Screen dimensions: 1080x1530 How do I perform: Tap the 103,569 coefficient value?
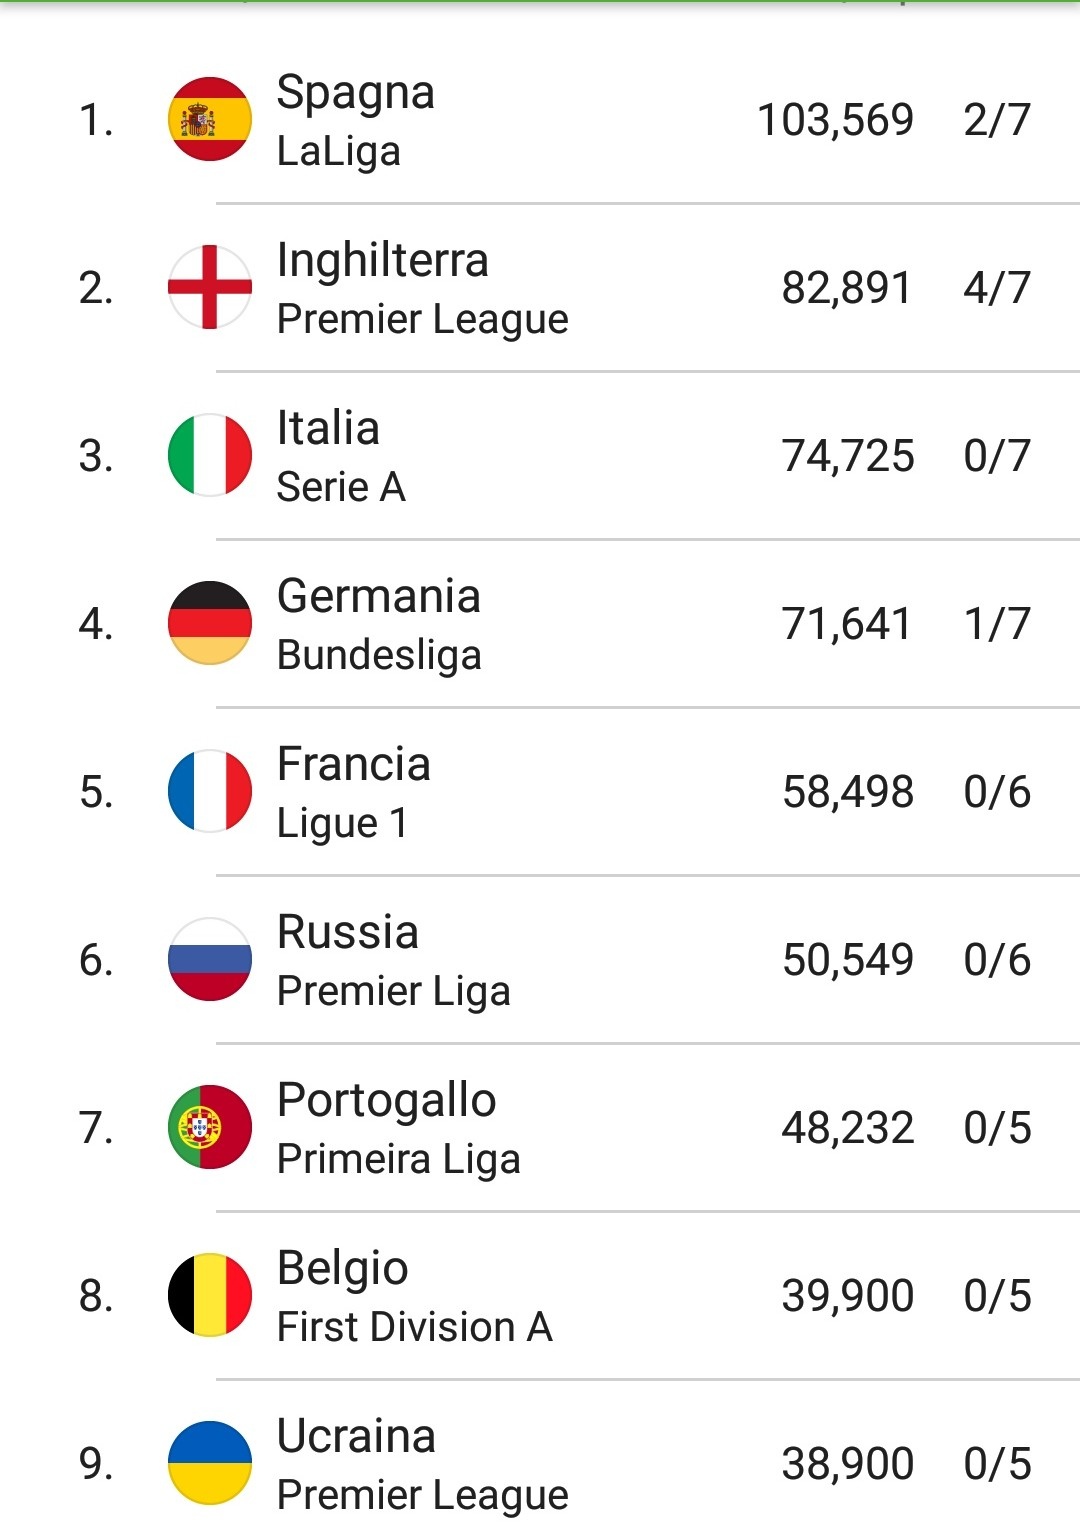click(835, 120)
